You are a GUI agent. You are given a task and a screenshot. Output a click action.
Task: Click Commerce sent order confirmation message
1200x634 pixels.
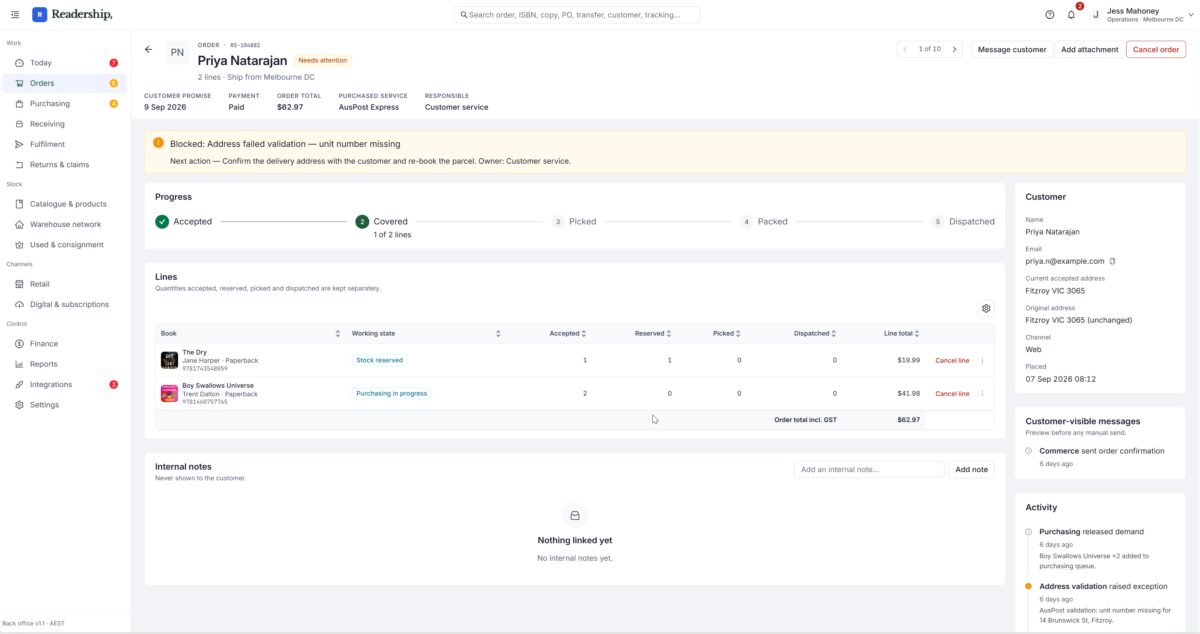(x=1101, y=451)
